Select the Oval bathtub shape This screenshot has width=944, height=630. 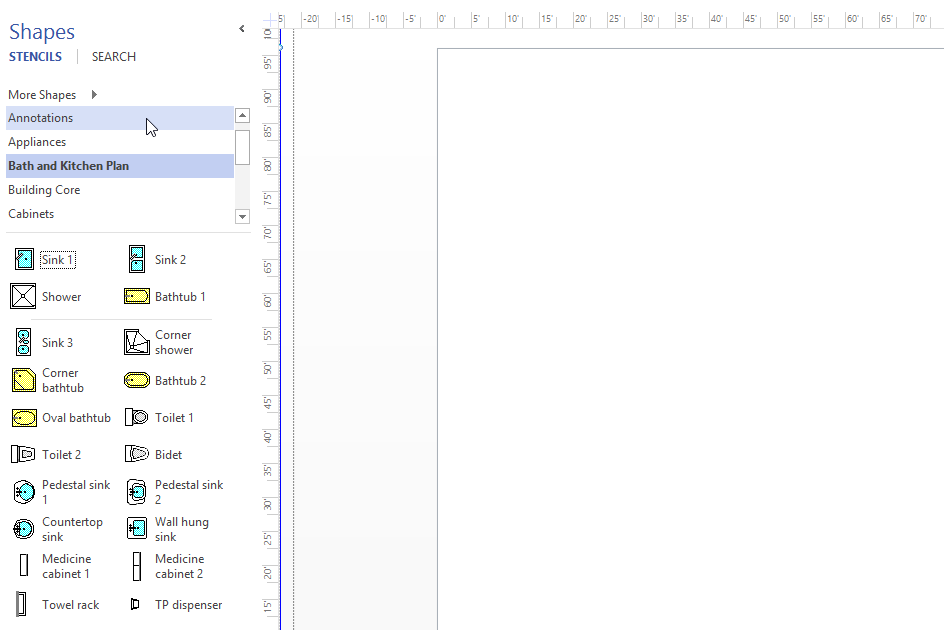[22, 417]
